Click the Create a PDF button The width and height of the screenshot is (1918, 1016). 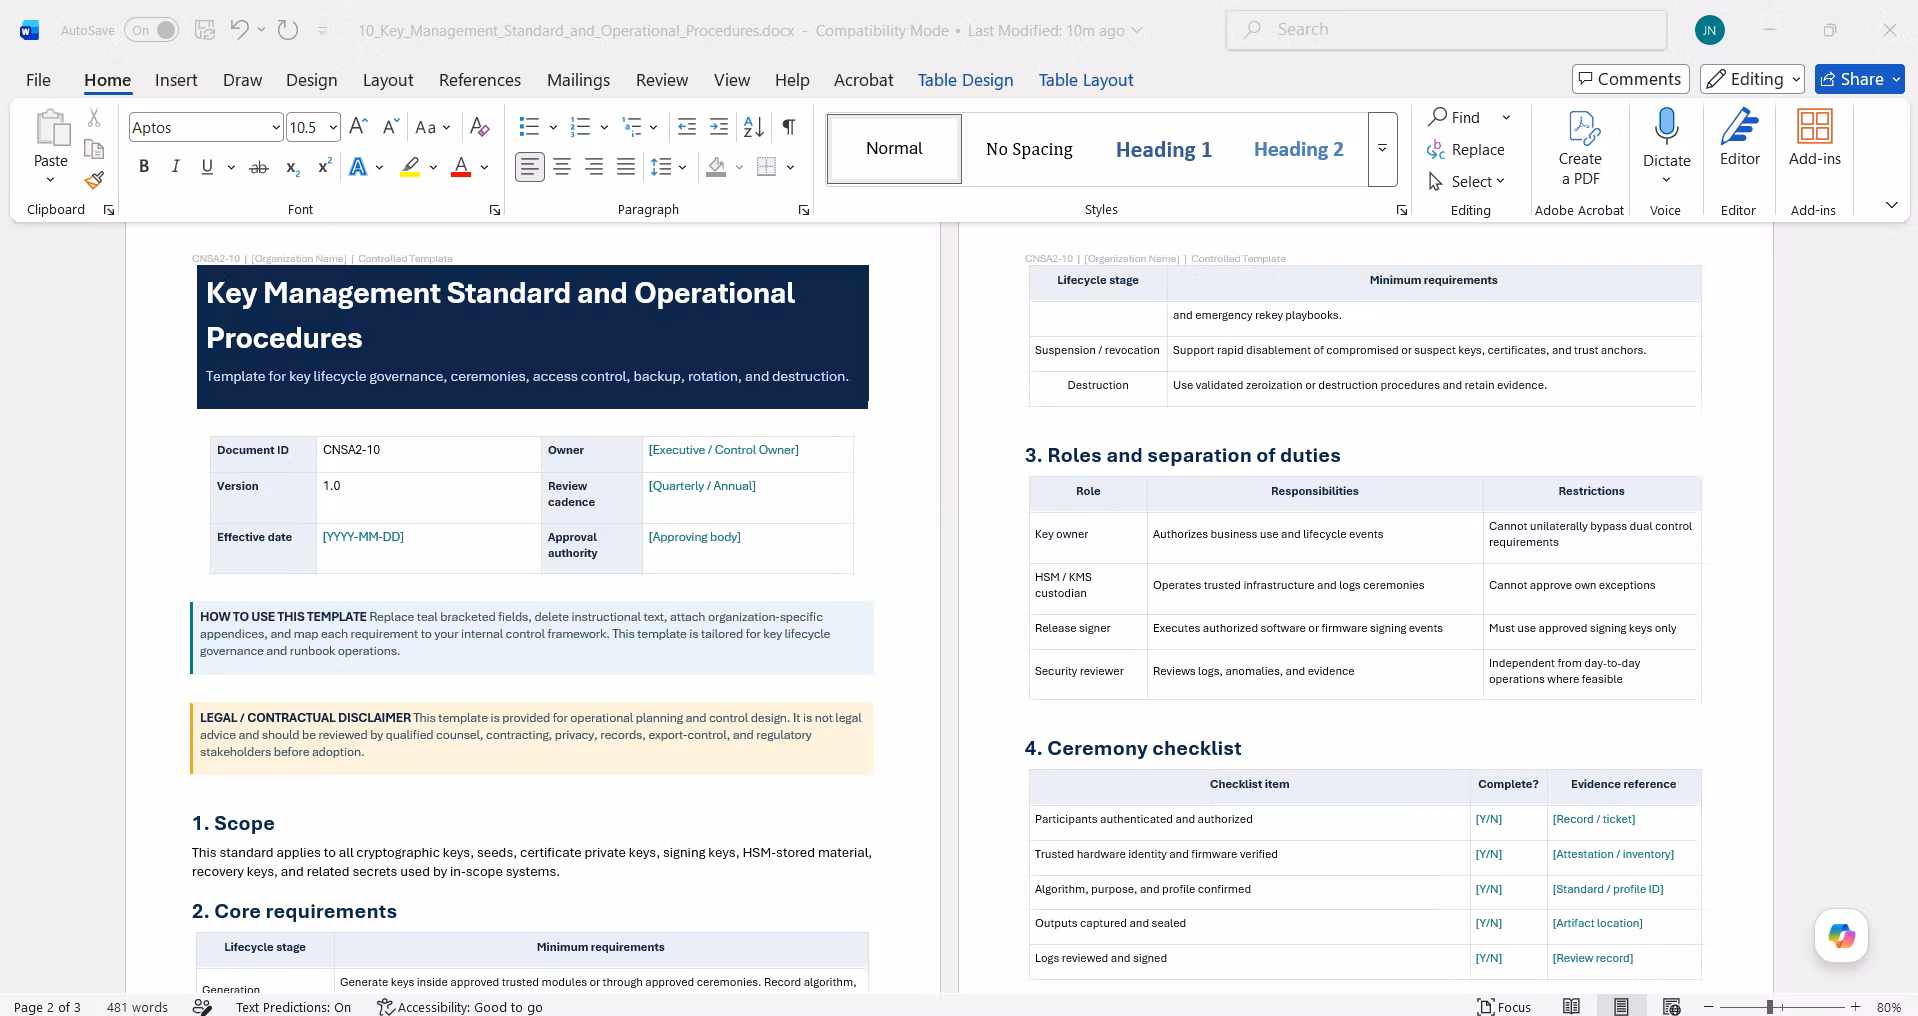tap(1580, 148)
